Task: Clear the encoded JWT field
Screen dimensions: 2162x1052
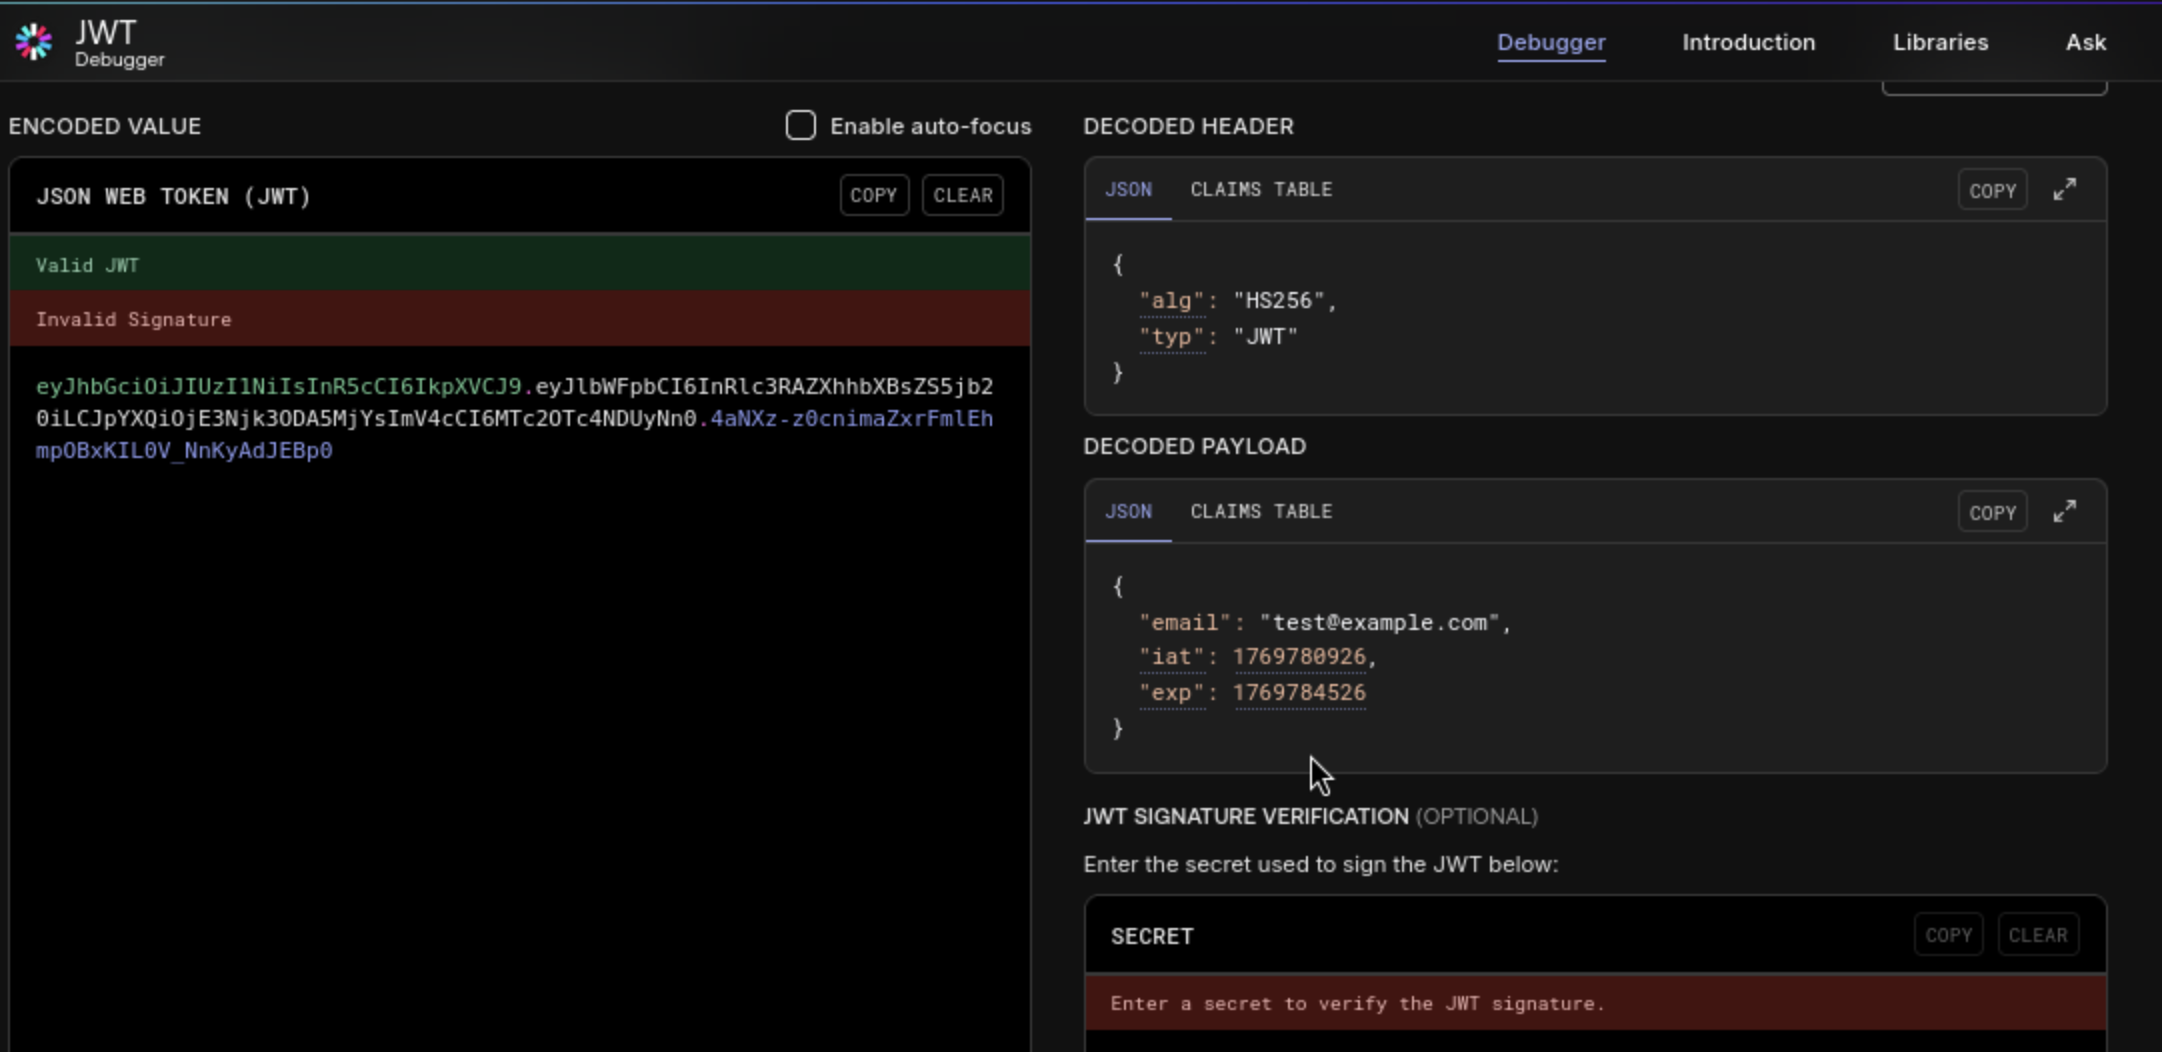Action: pos(962,196)
